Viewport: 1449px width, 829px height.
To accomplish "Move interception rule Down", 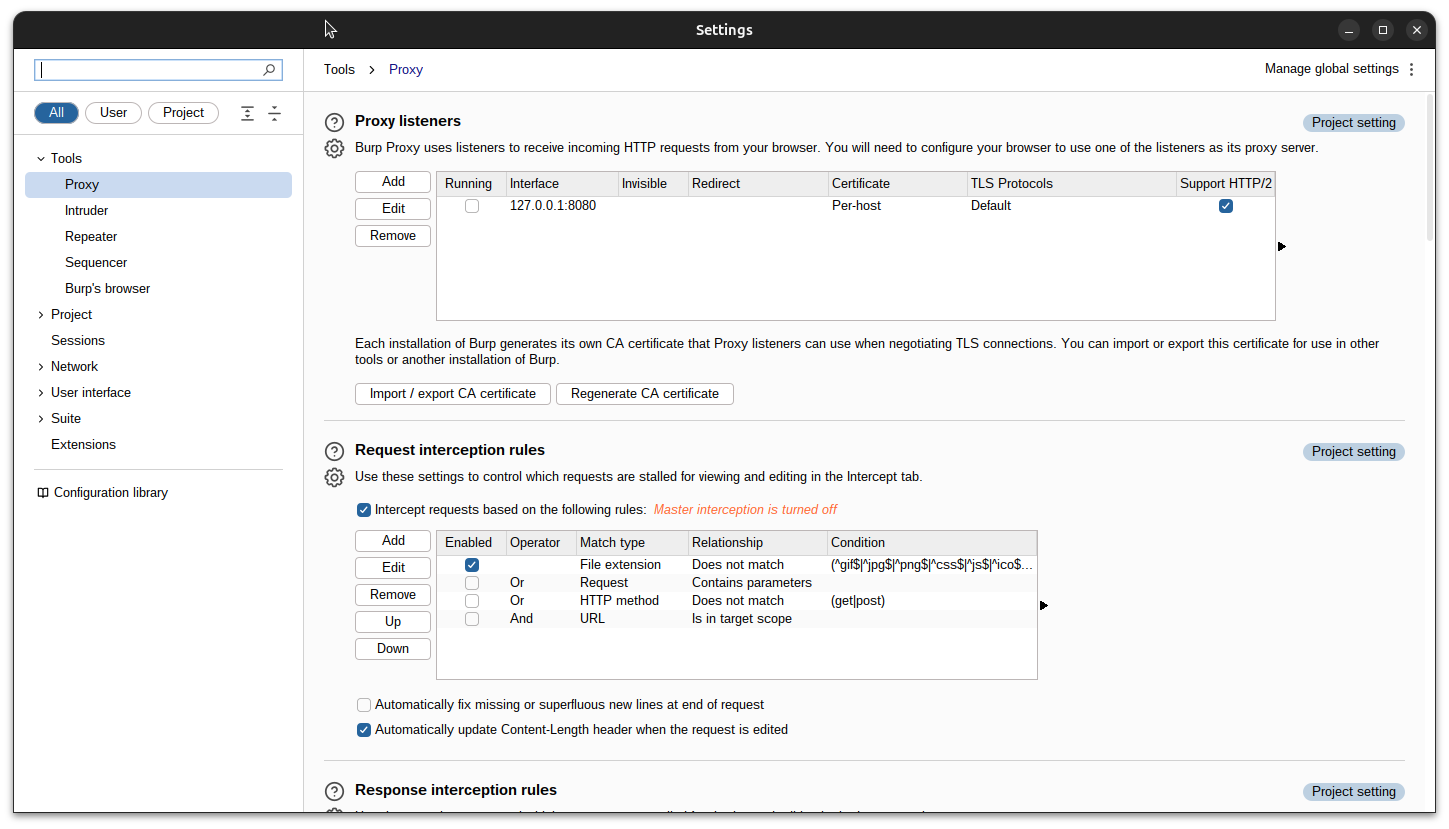I will tap(393, 649).
